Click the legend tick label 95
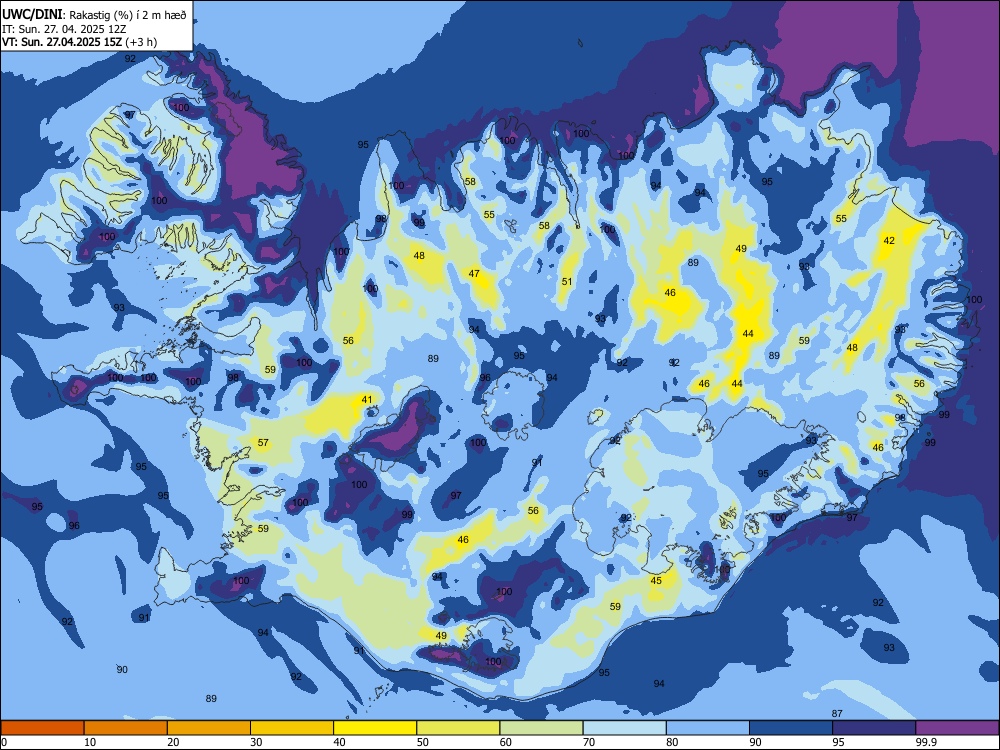The image size is (1000, 750). pyautogui.click(x=839, y=742)
